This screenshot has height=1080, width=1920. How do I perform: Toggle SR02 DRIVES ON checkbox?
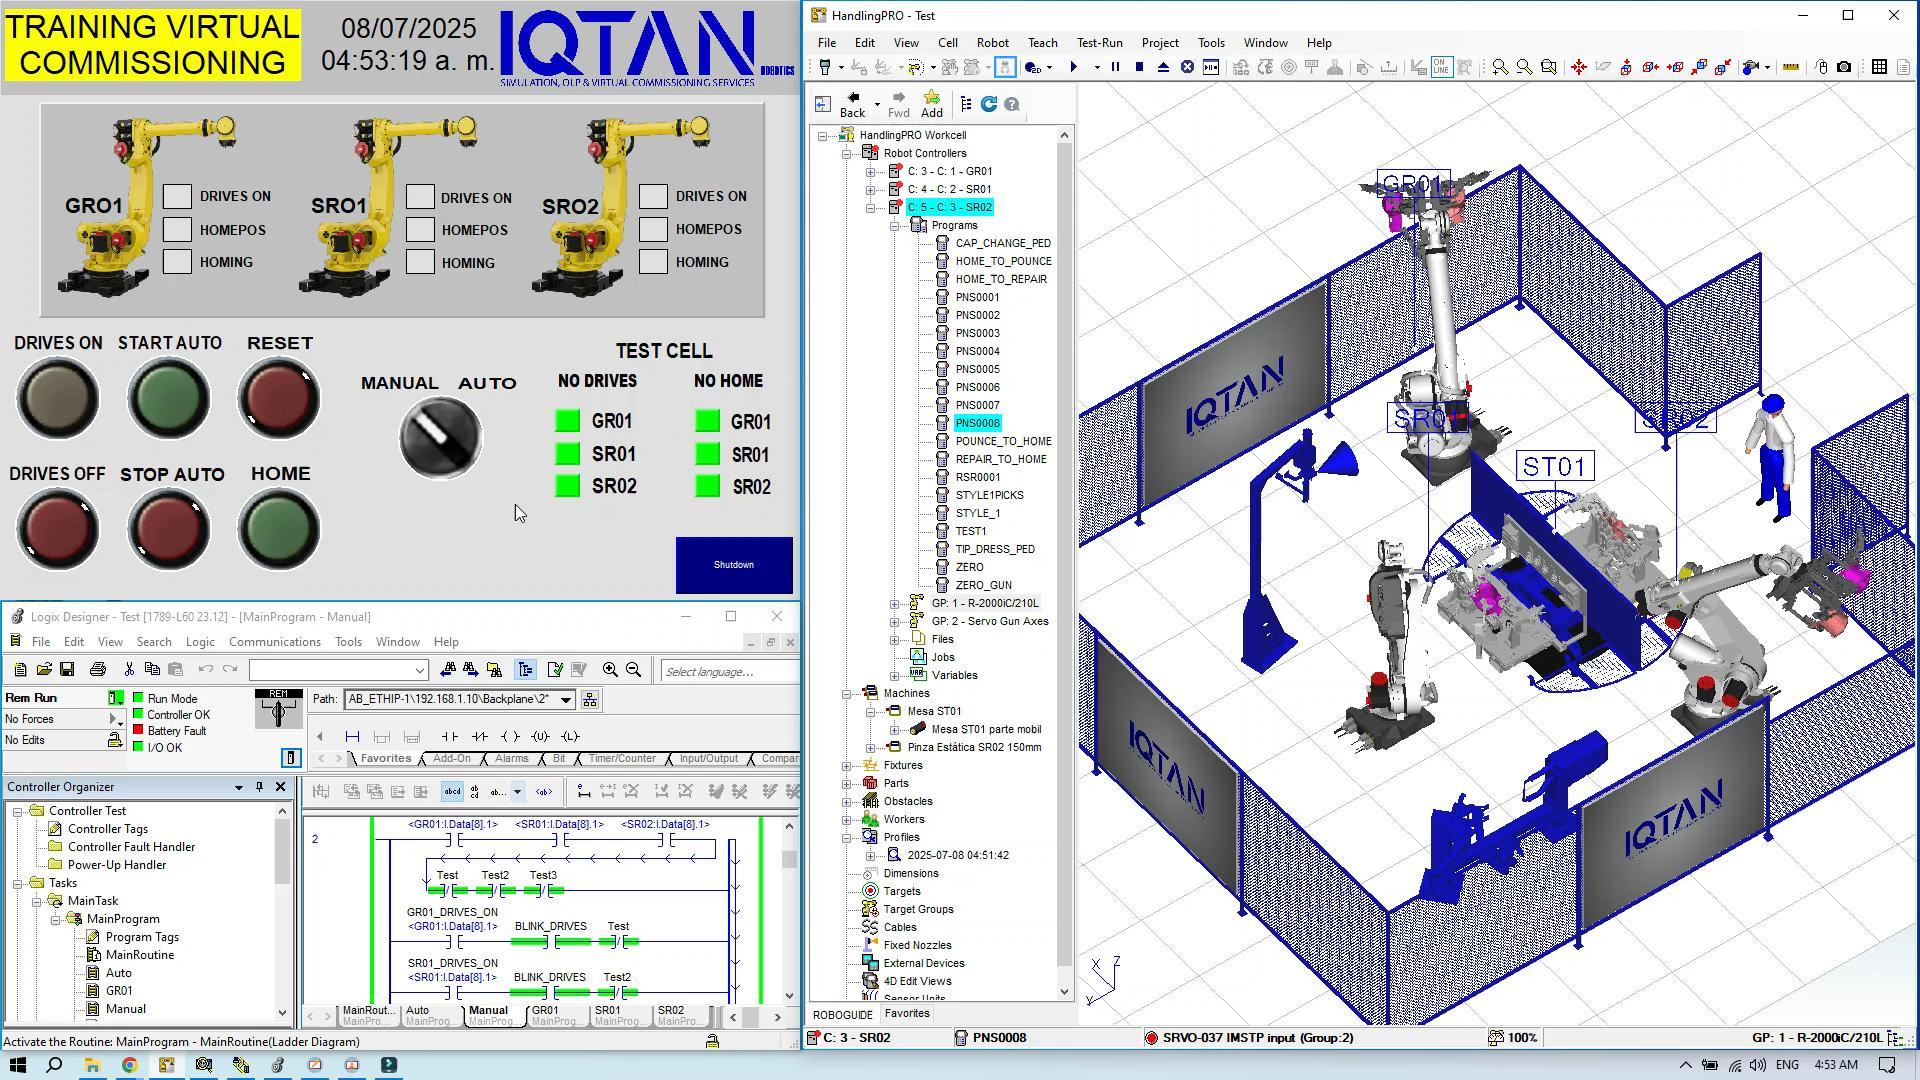[x=653, y=196]
